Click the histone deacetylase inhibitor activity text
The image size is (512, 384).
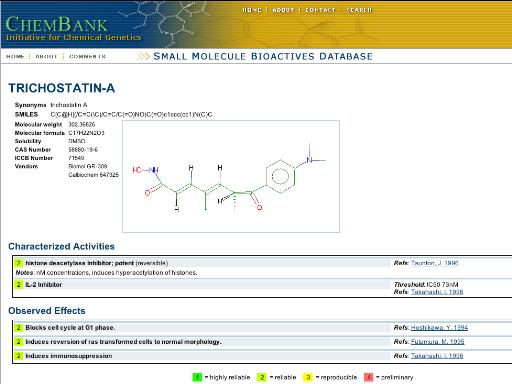coord(97,263)
